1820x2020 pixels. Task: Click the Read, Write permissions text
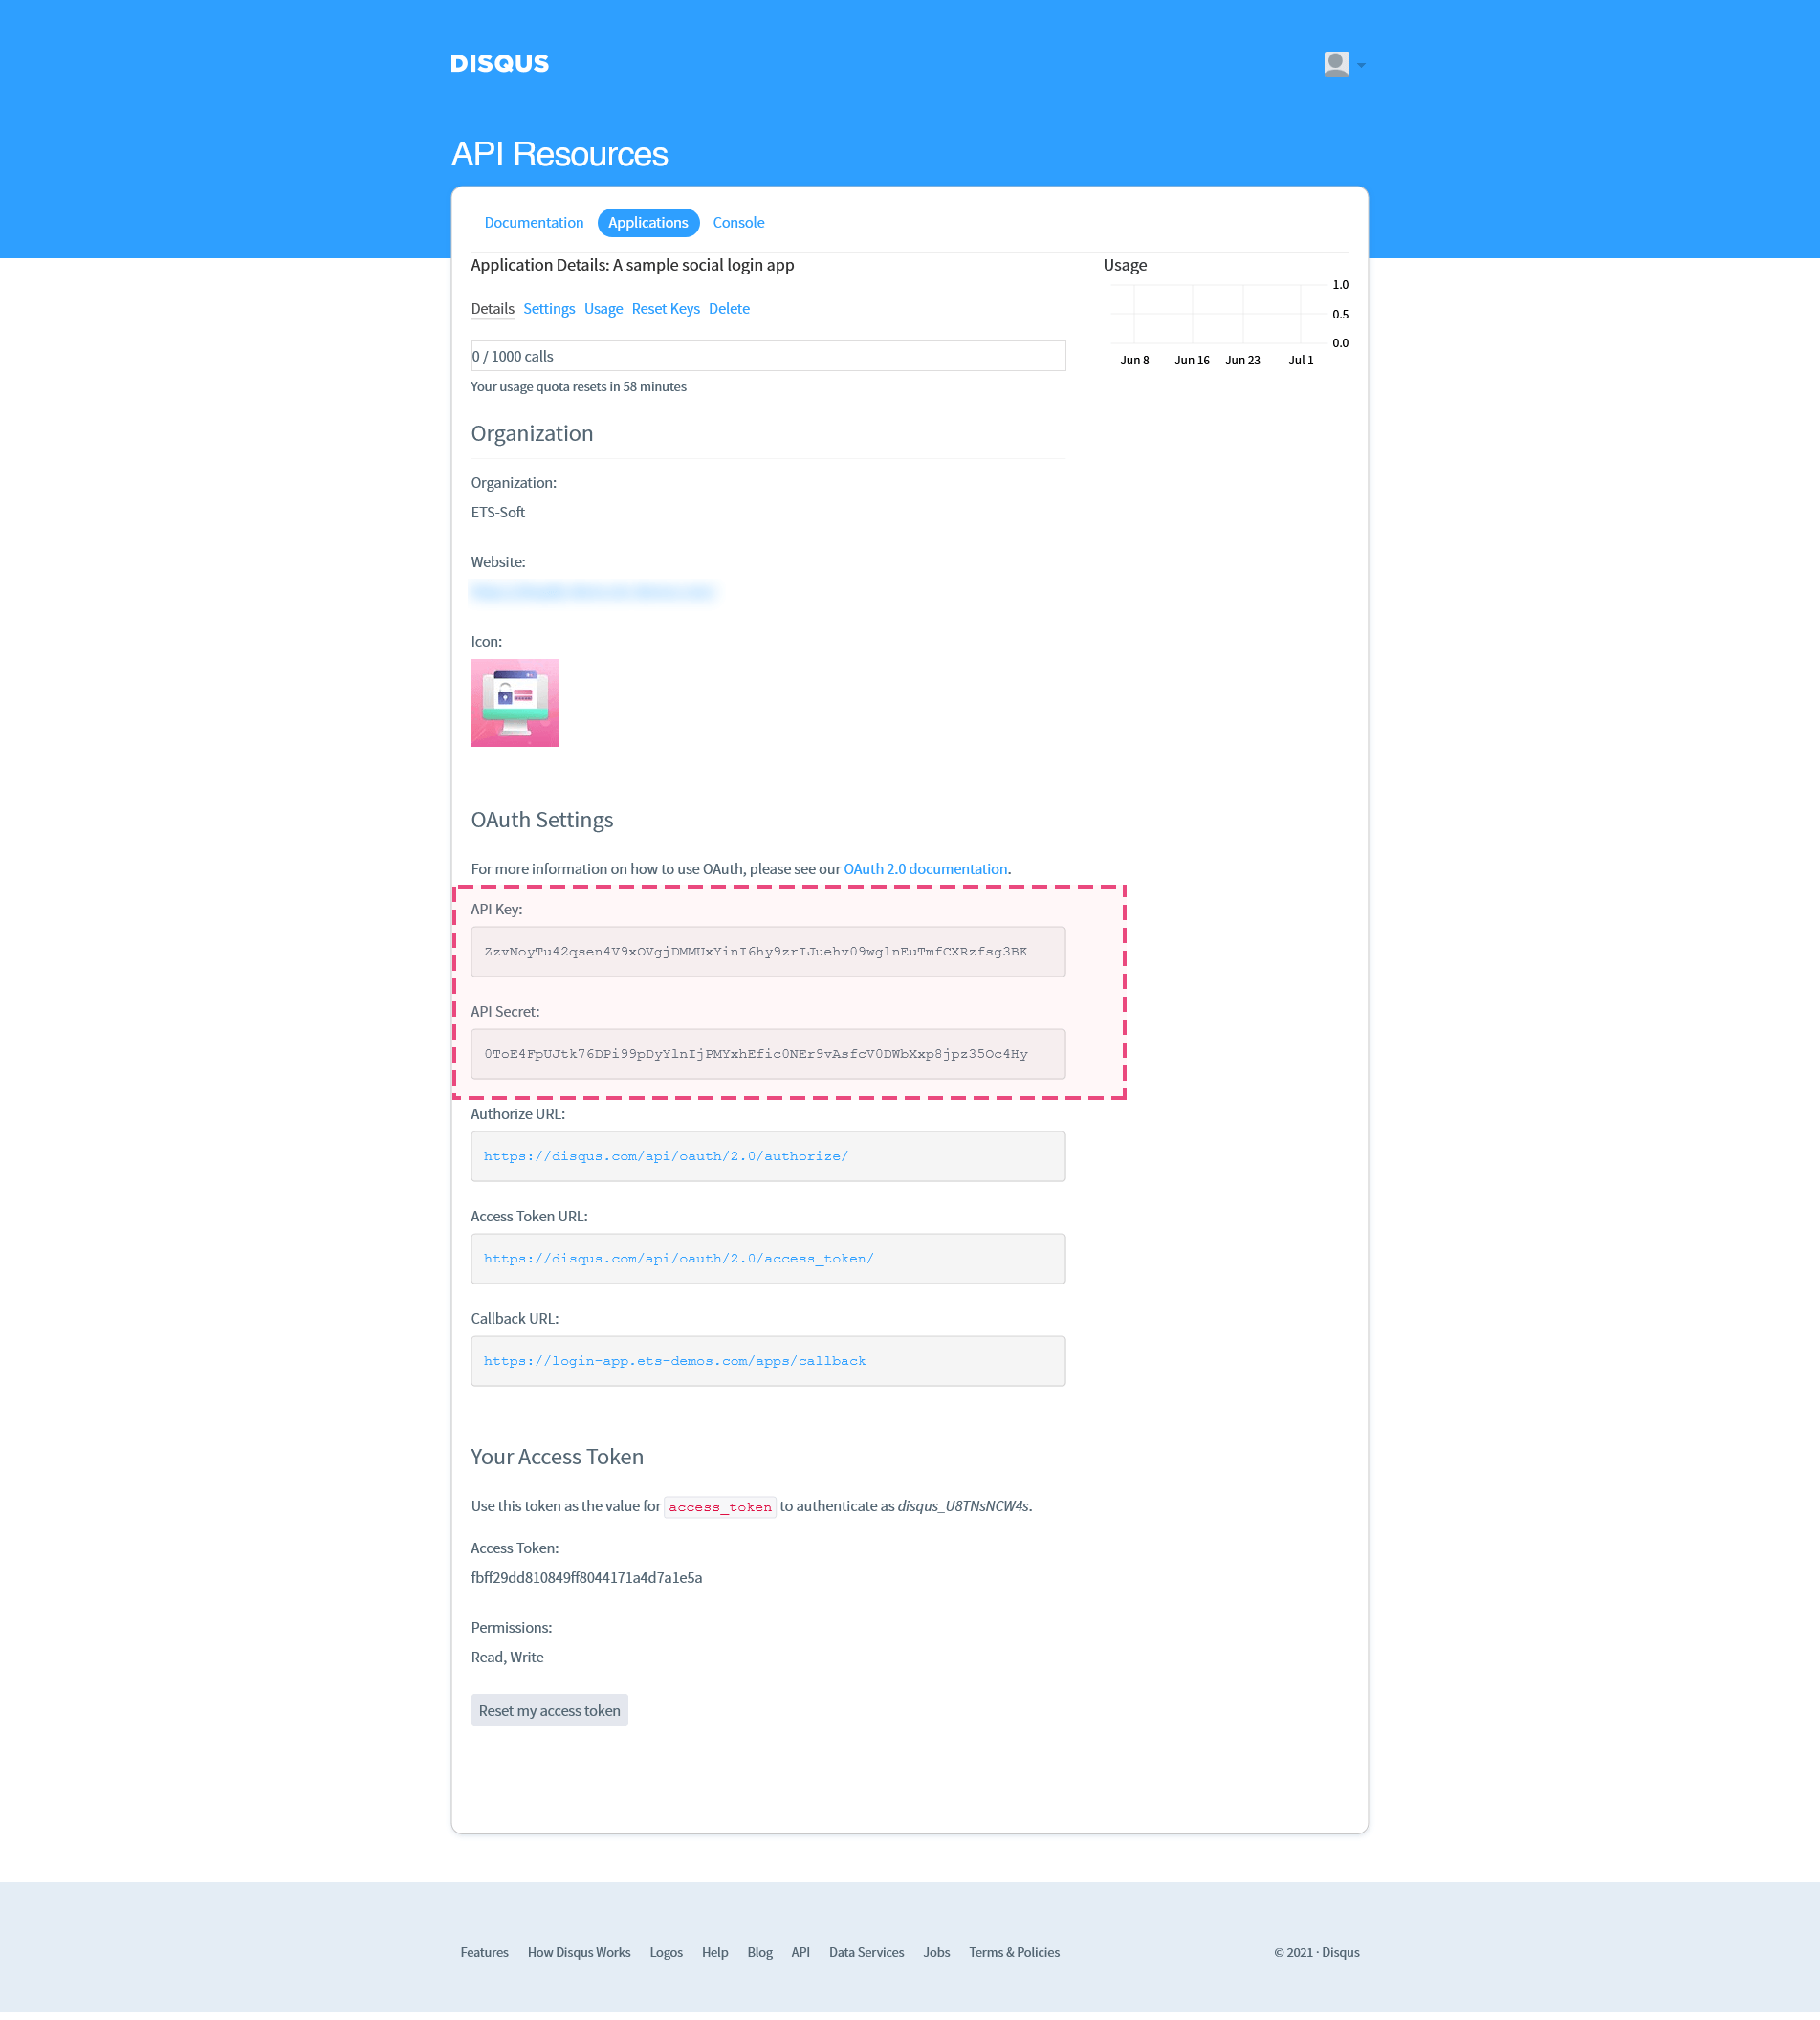(x=507, y=1657)
